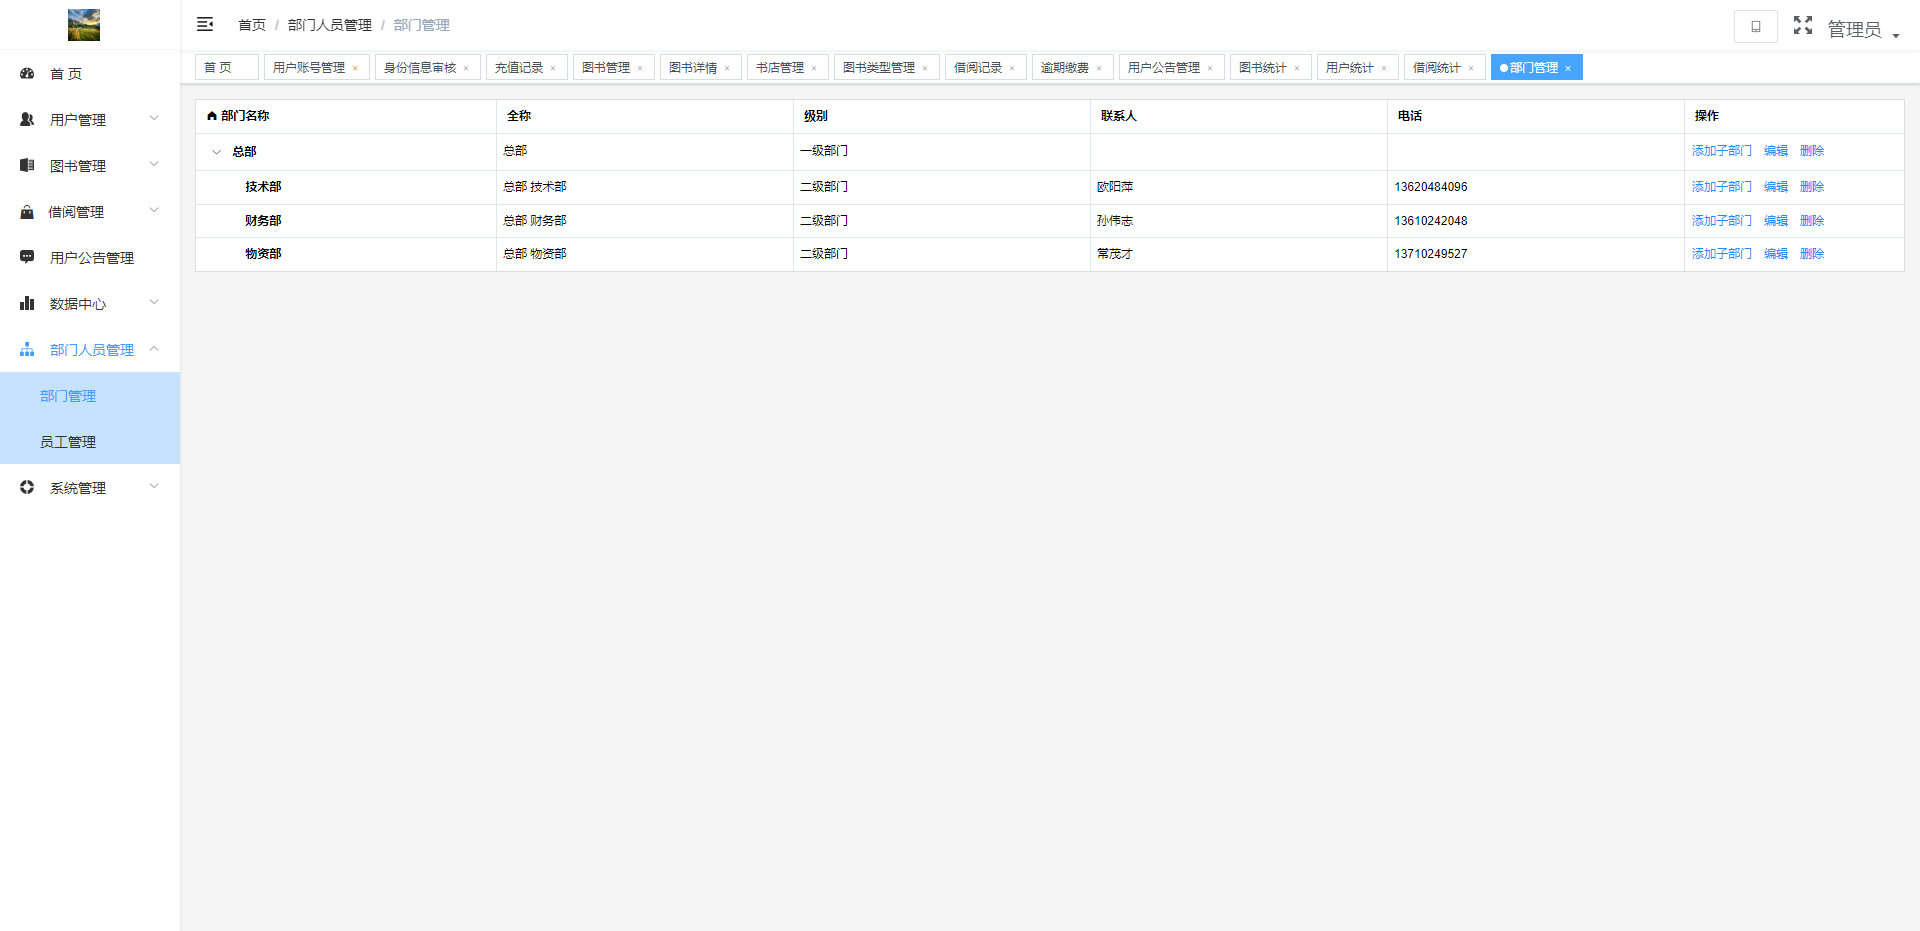Close the 部门管理 active tab
The width and height of the screenshot is (1920, 931).
1568,68
